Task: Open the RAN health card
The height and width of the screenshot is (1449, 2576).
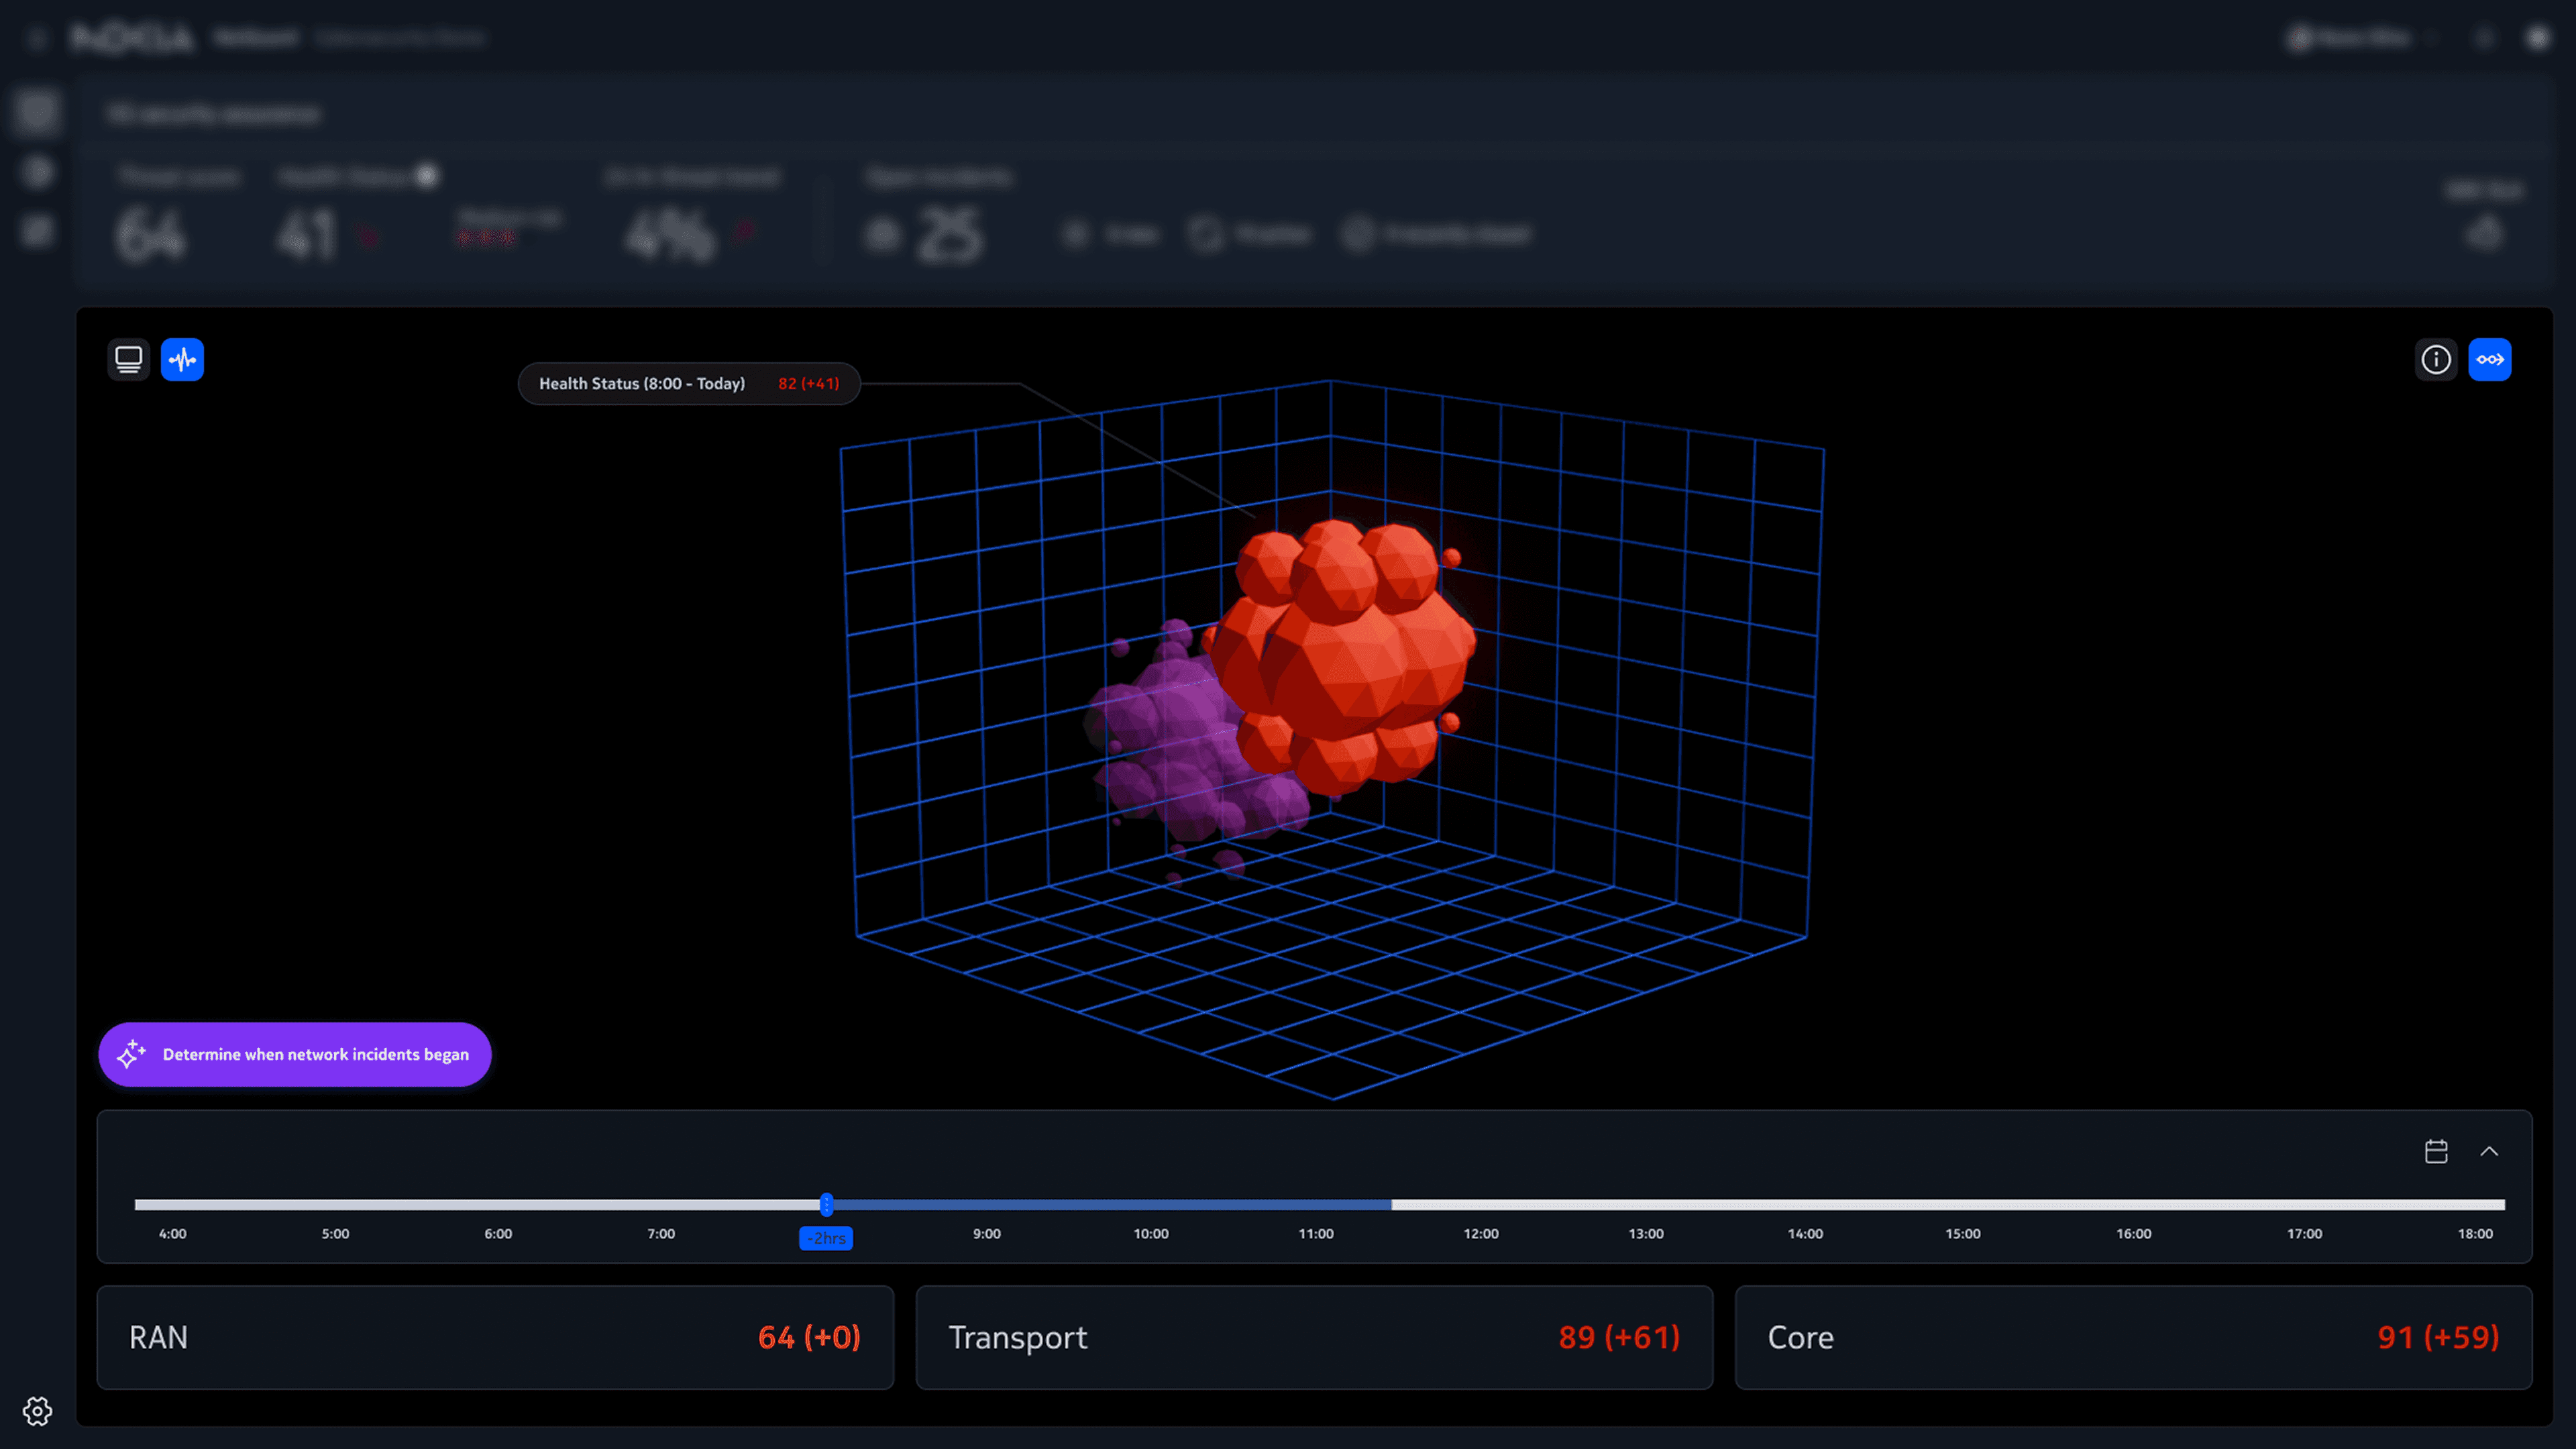Action: 495,1337
